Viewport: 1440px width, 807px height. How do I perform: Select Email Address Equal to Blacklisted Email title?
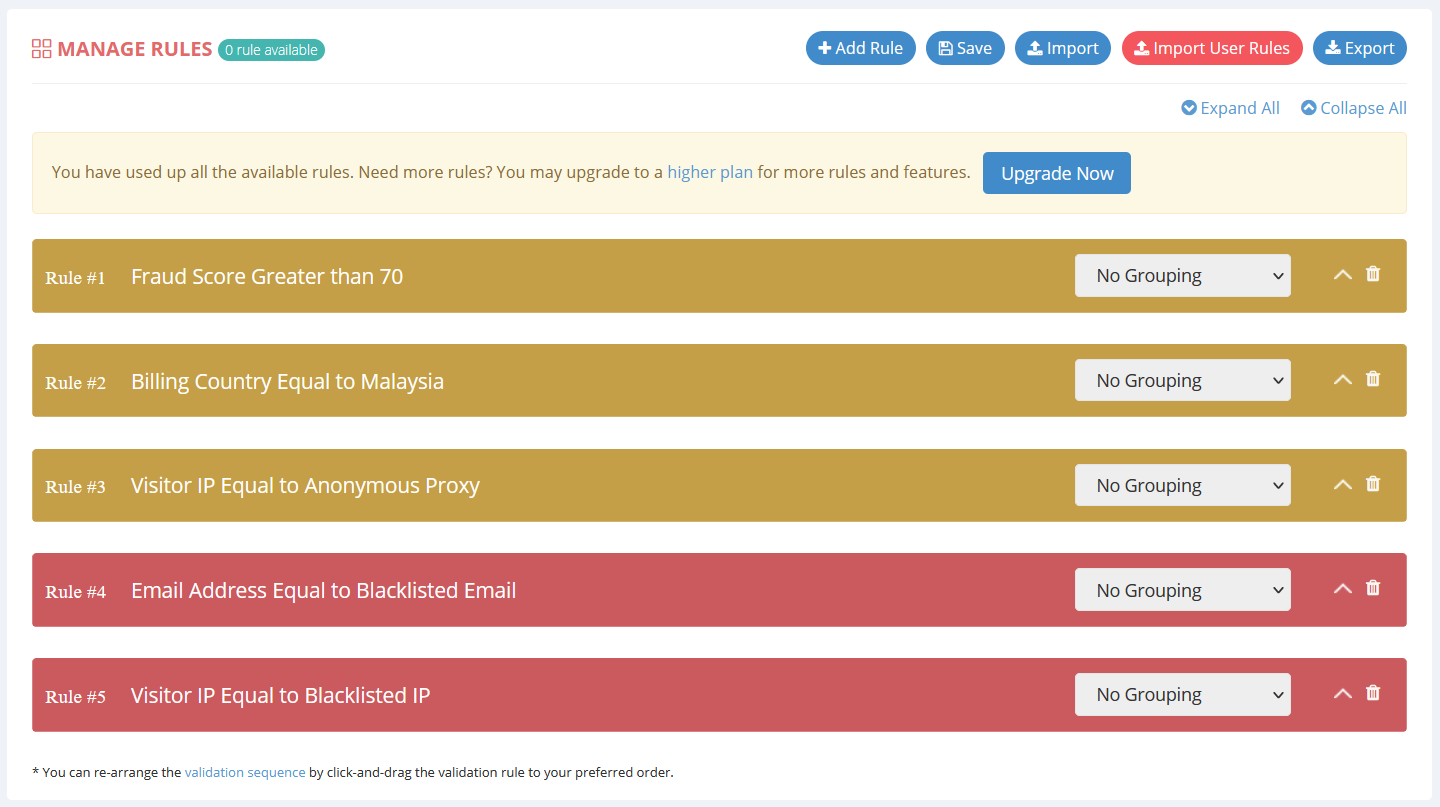(323, 590)
